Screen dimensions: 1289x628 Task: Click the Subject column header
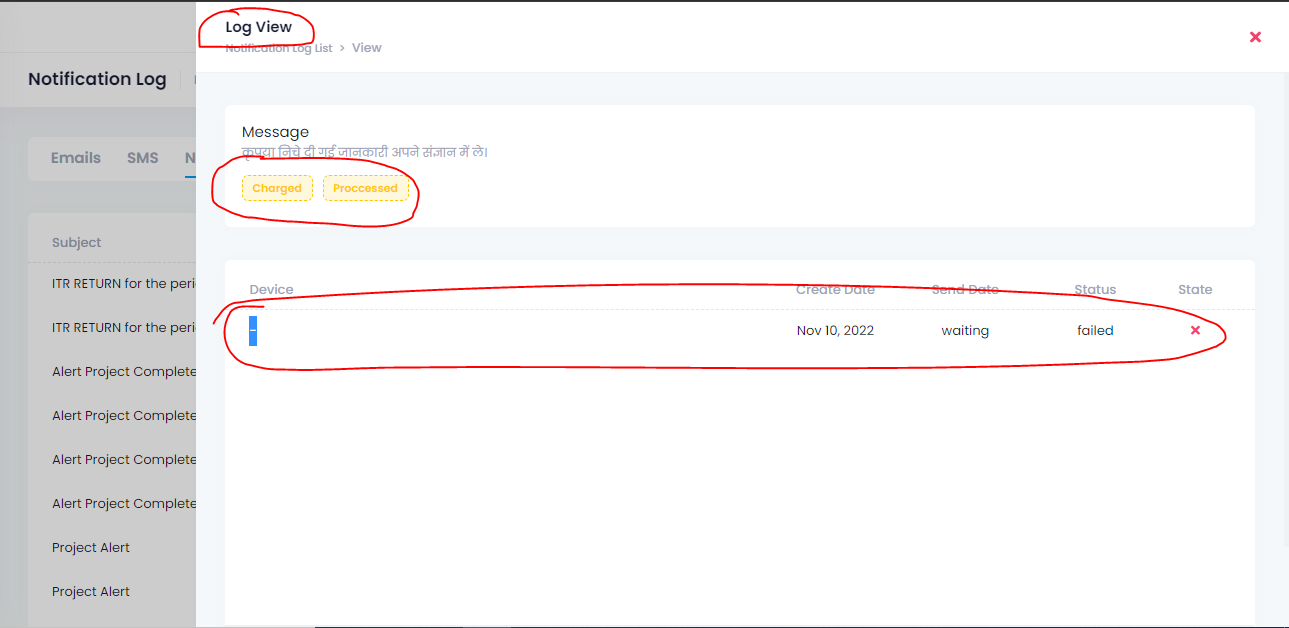click(x=77, y=243)
